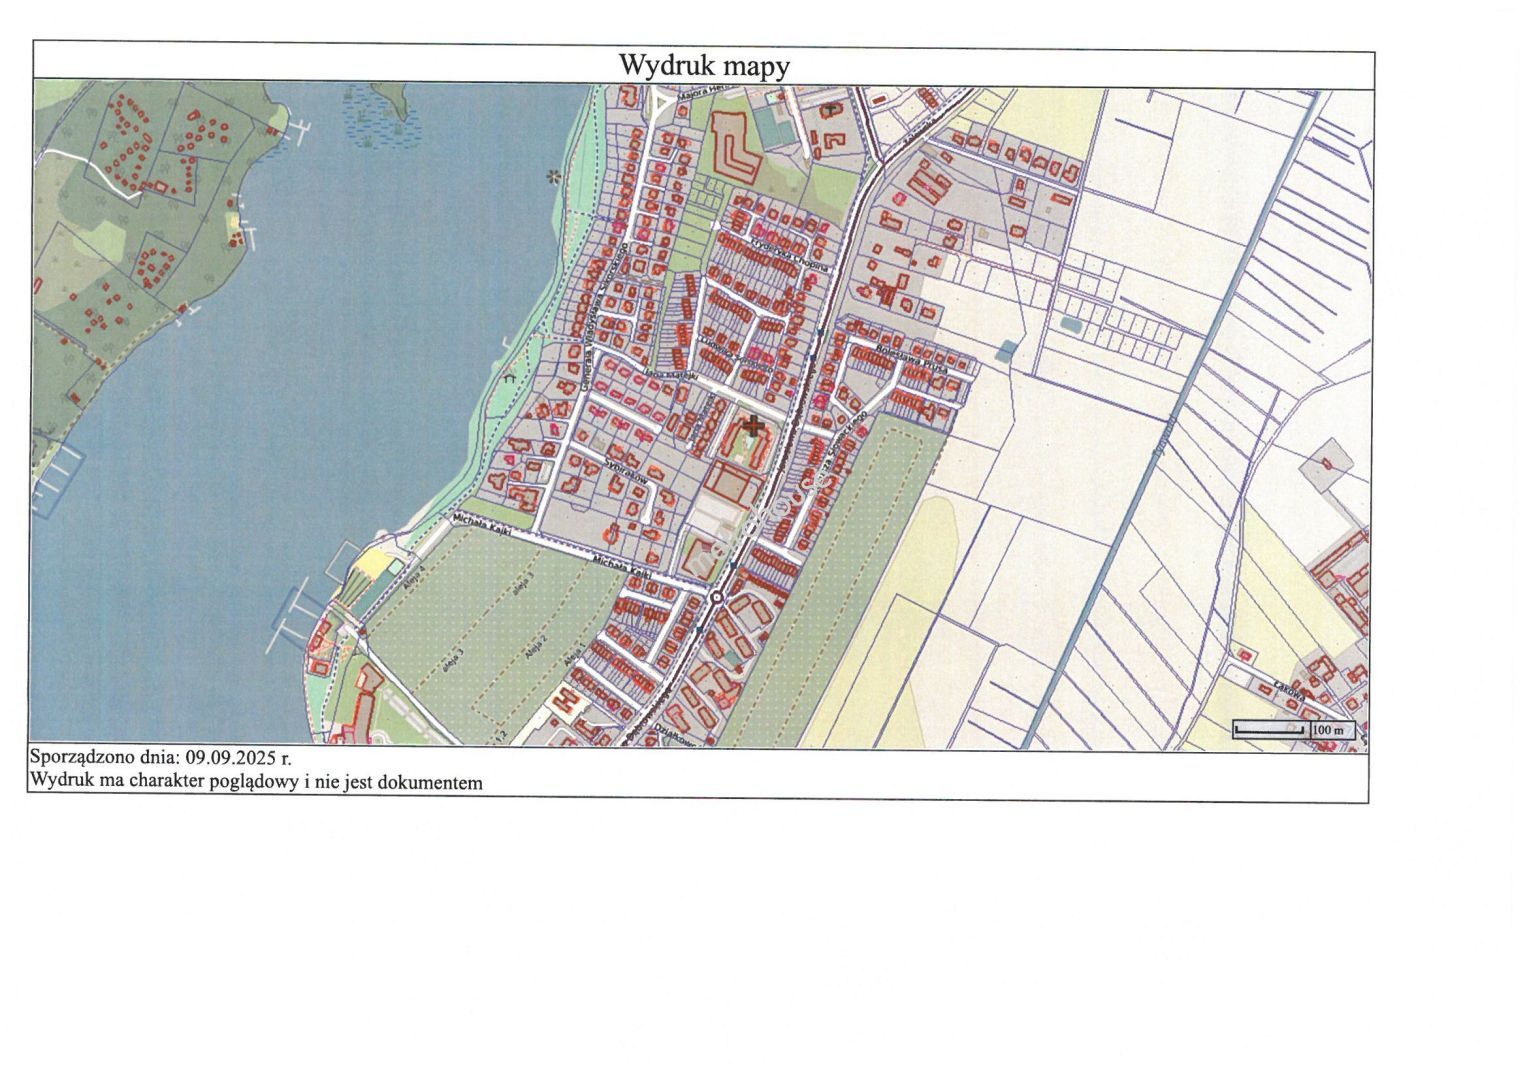Click the large L-shaped building outline
Image resolution: width=1527 pixels, height=1080 pixels.
click(732, 148)
